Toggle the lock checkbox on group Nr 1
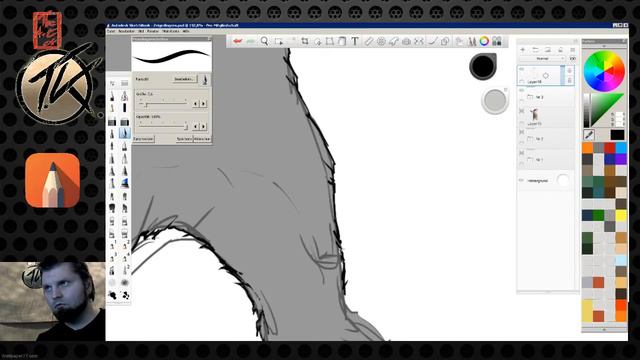 point(522,164)
